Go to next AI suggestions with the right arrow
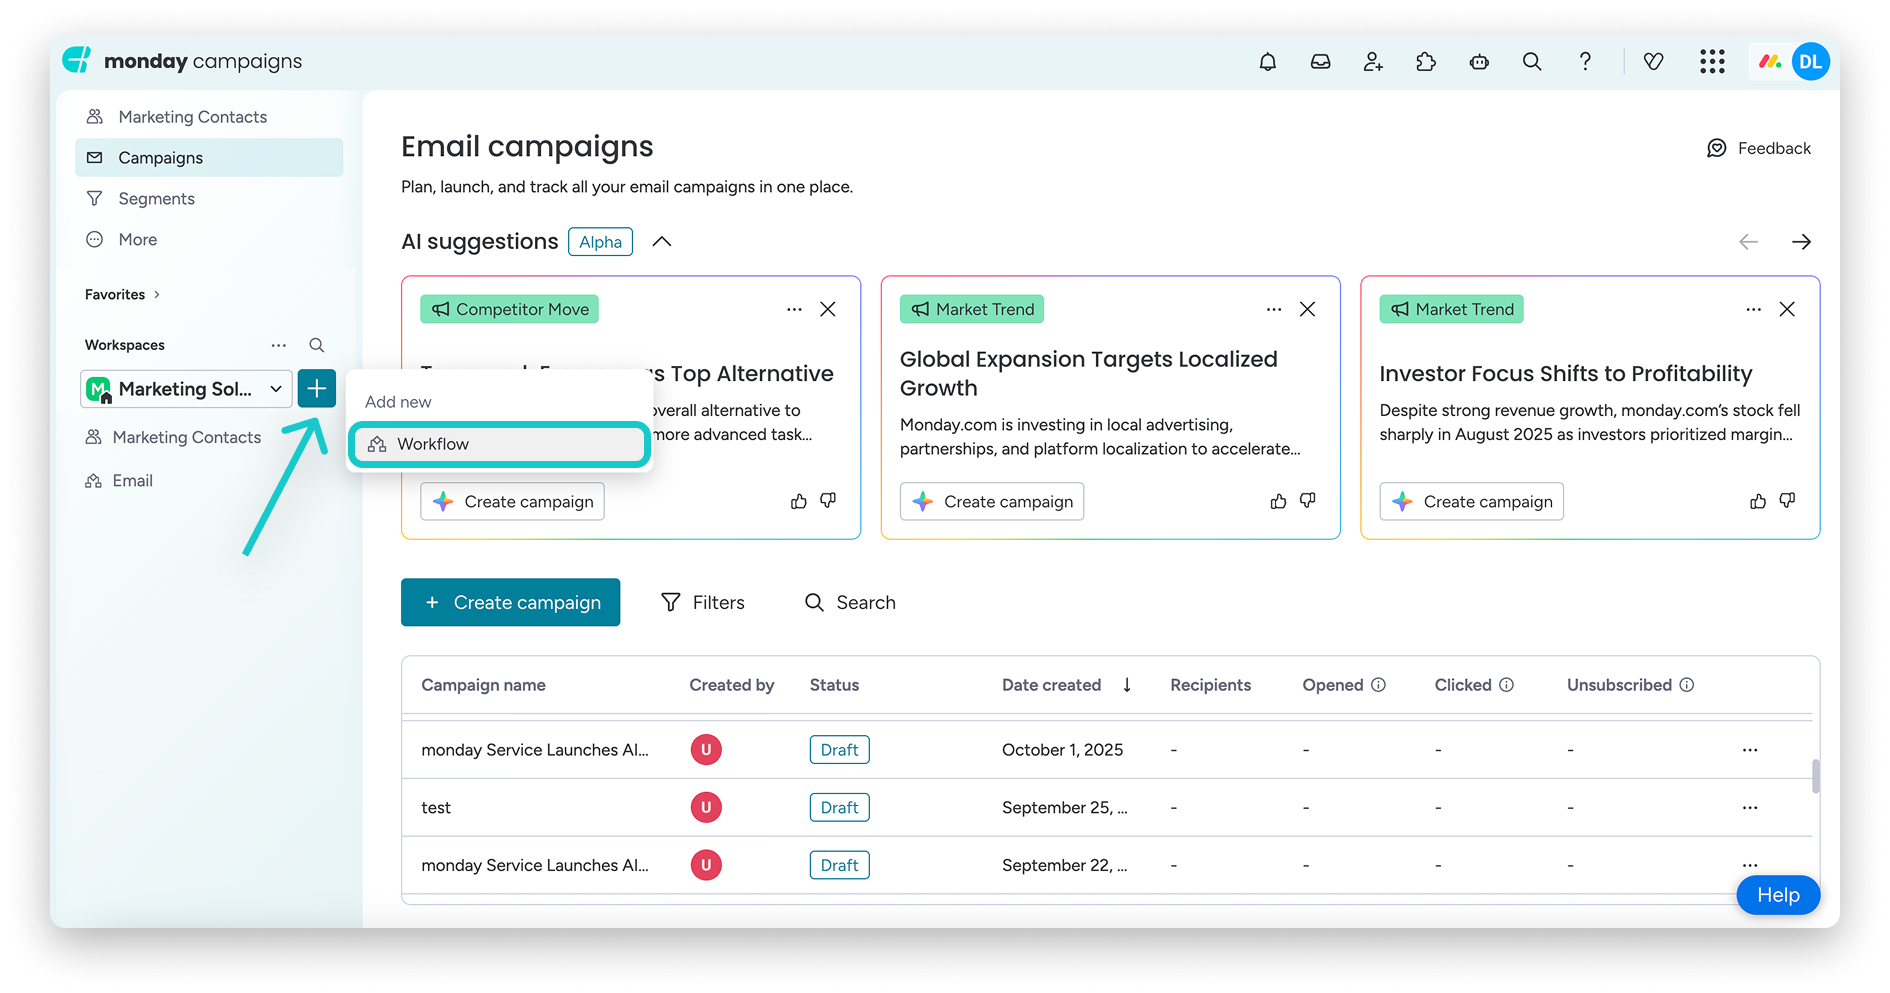Image resolution: width=1890 pixels, height=993 pixels. point(1801,242)
